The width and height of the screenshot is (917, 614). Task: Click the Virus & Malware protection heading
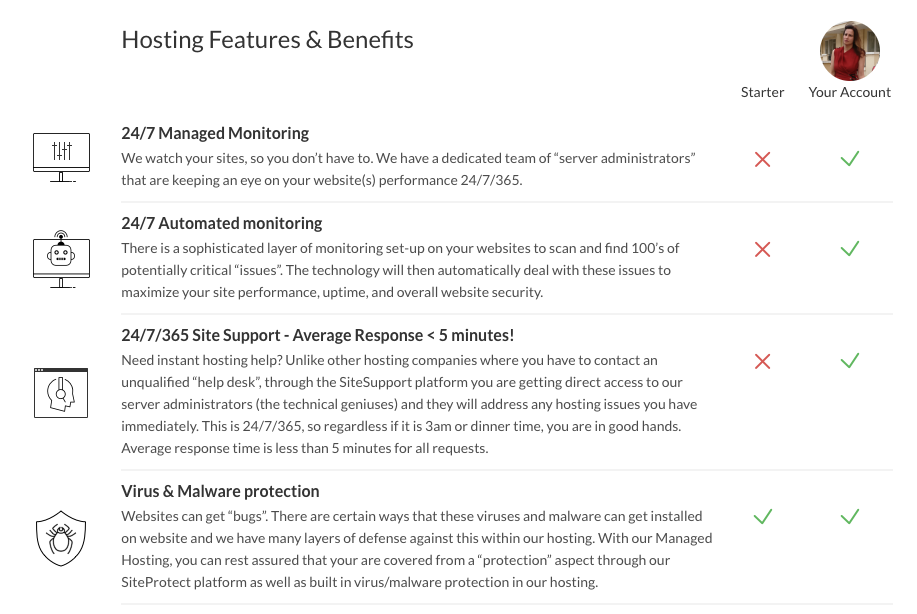220,491
